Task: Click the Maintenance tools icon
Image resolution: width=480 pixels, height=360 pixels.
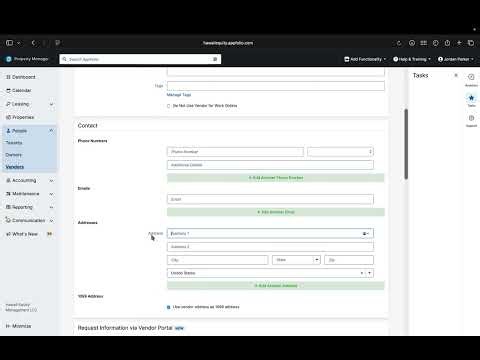Action: [8, 194]
